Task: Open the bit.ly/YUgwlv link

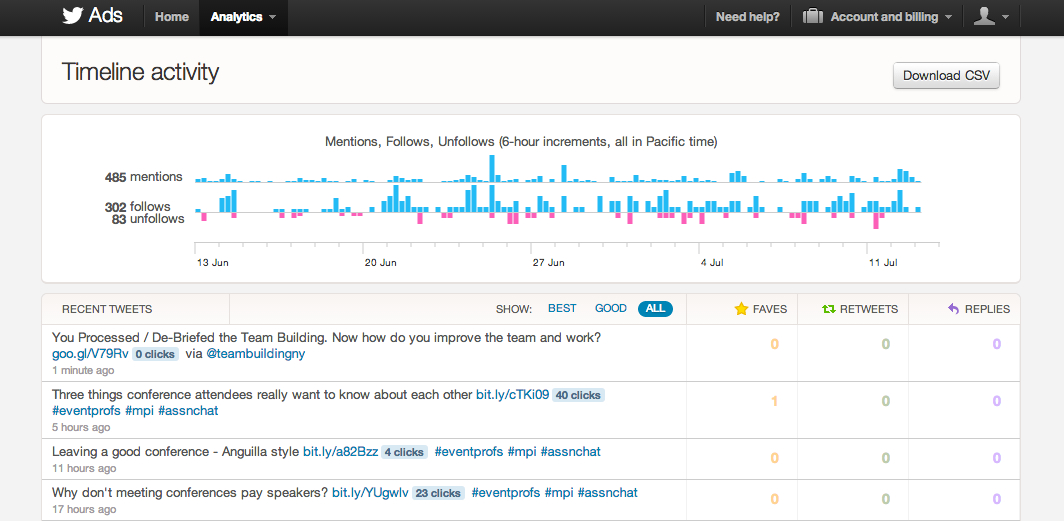Action: tap(370, 493)
